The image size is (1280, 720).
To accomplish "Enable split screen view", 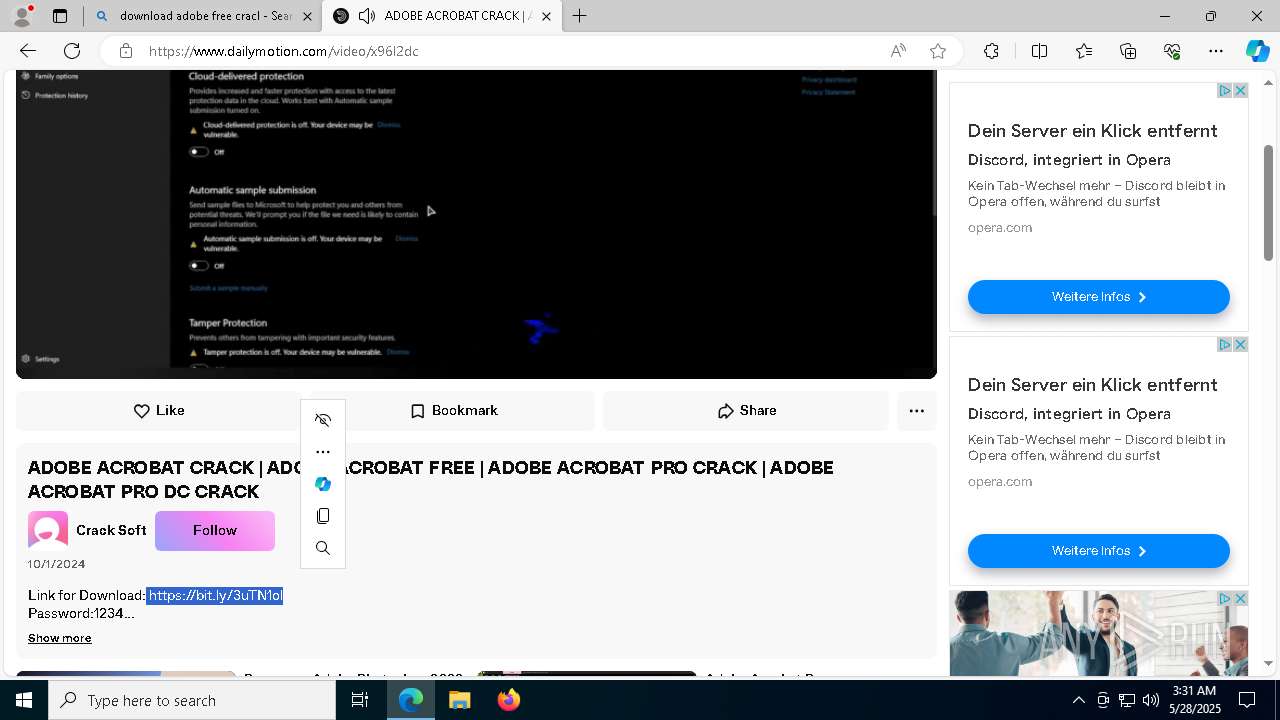I will pos(1039,51).
